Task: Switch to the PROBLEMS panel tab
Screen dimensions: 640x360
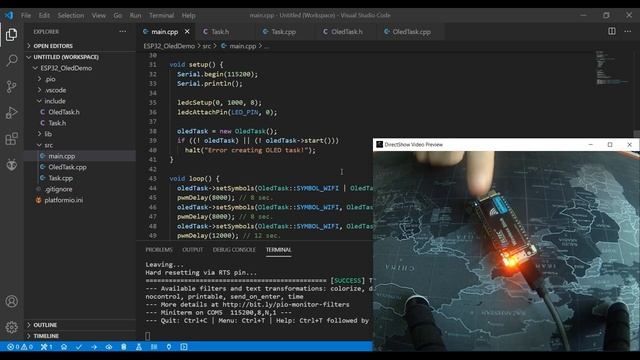Action: point(159,249)
